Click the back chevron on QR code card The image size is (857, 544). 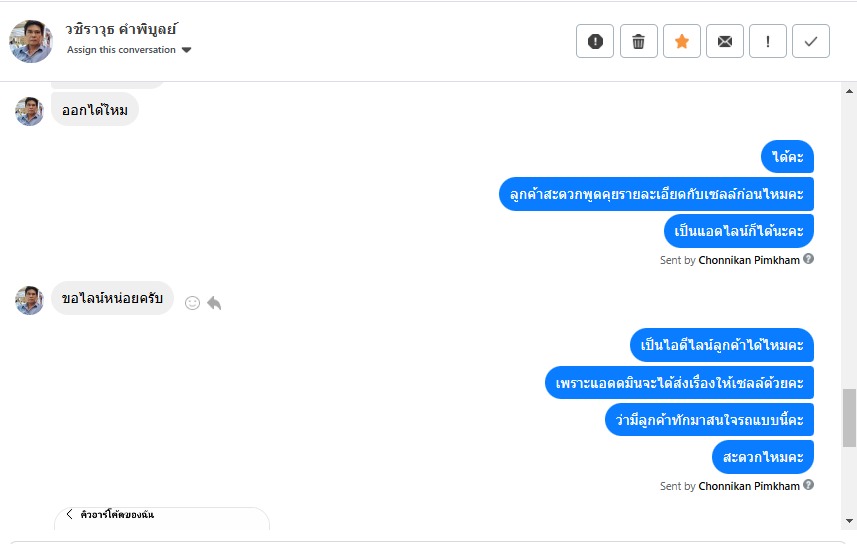(x=69, y=514)
